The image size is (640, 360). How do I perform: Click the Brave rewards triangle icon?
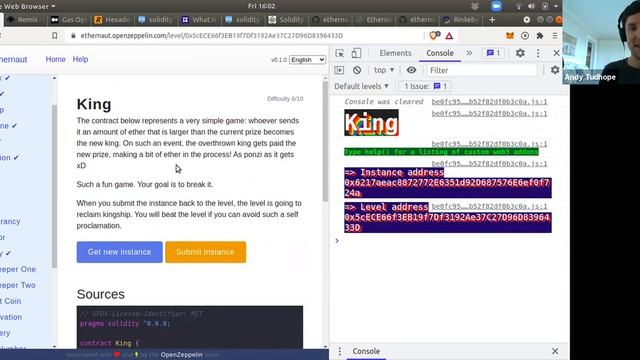(449, 36)
